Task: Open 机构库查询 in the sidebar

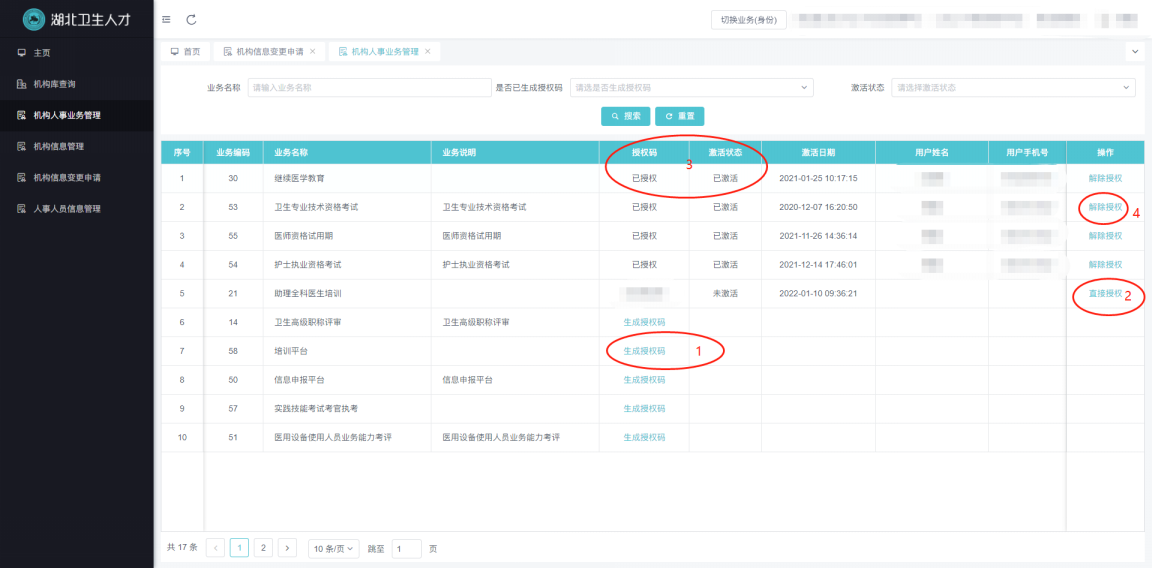Action: 54,84
